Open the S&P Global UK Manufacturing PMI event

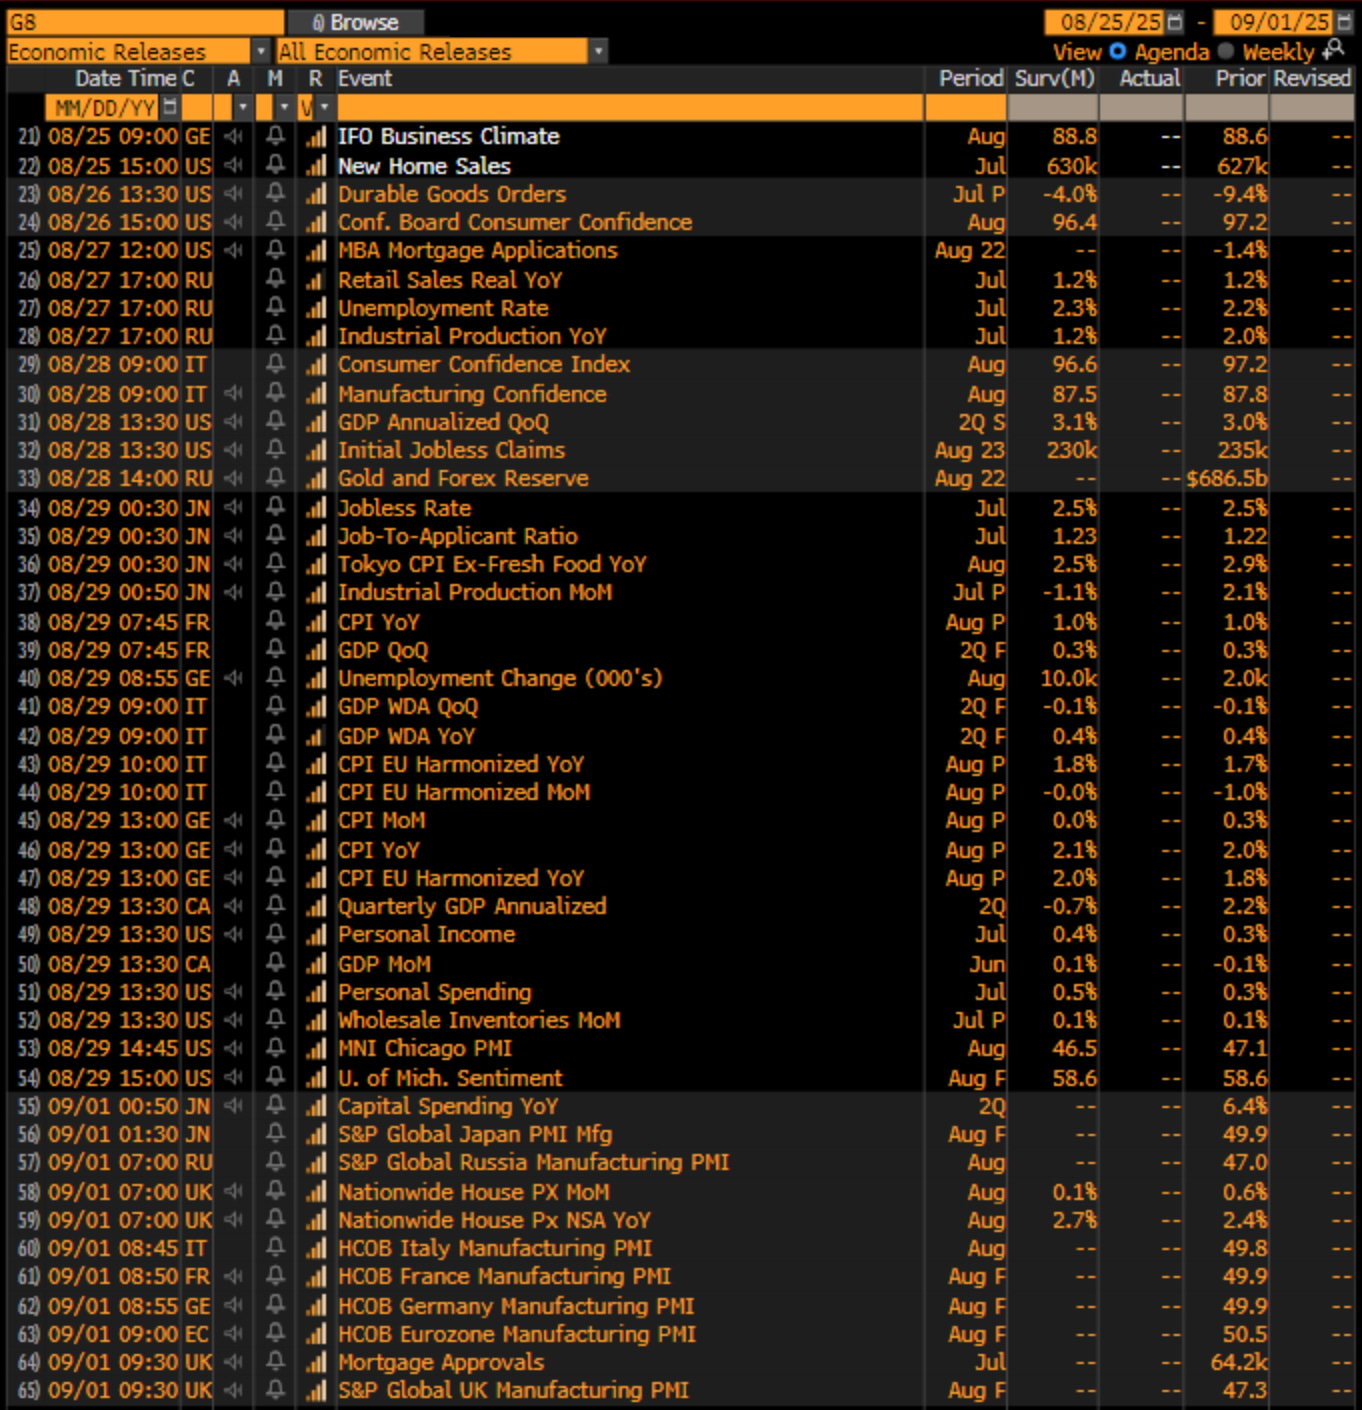point(513,1390)
